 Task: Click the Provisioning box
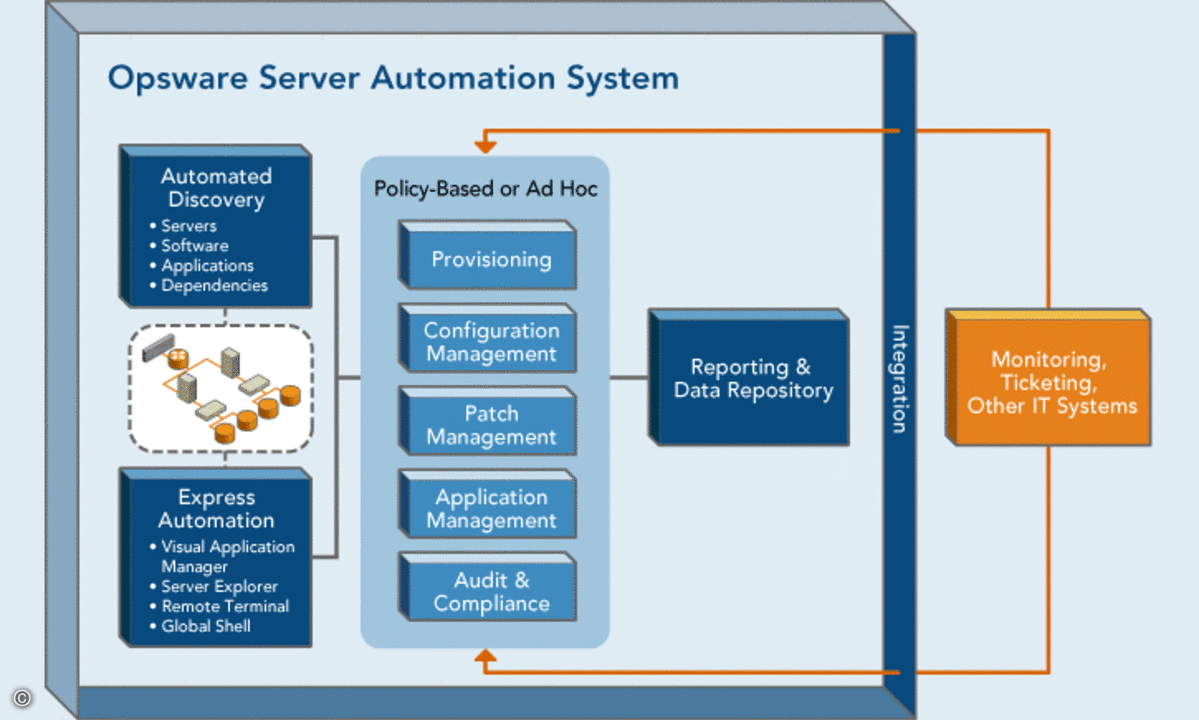(x=488, y=255)
